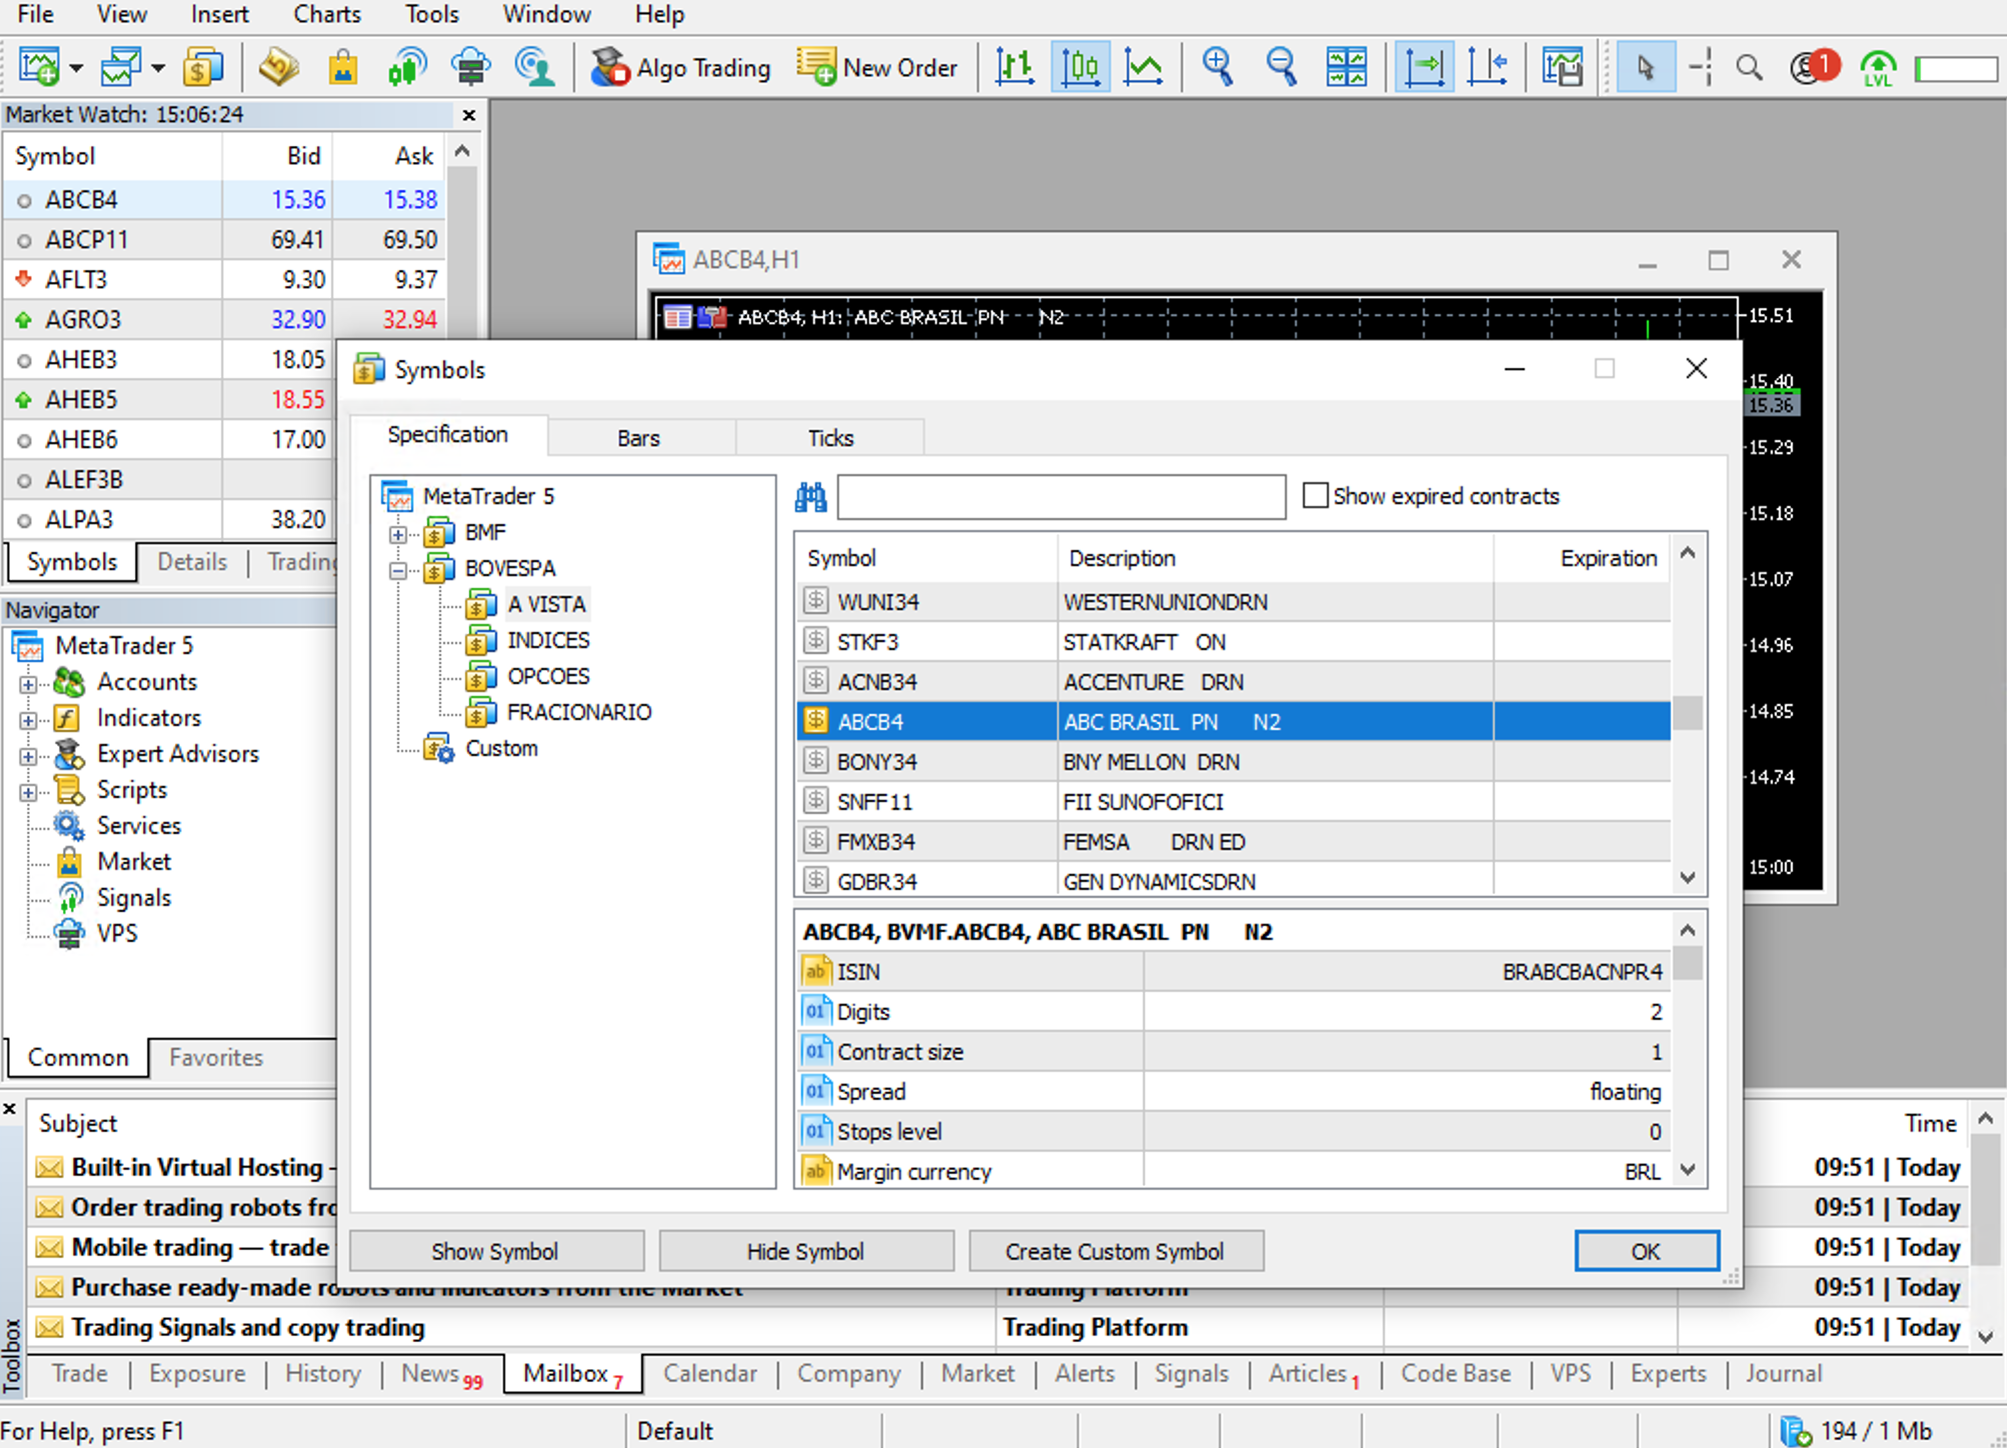Open the Charts menu
The height and width of the screenshot is (1448, 2007).
pyautogui.click(x=326, y=14)
